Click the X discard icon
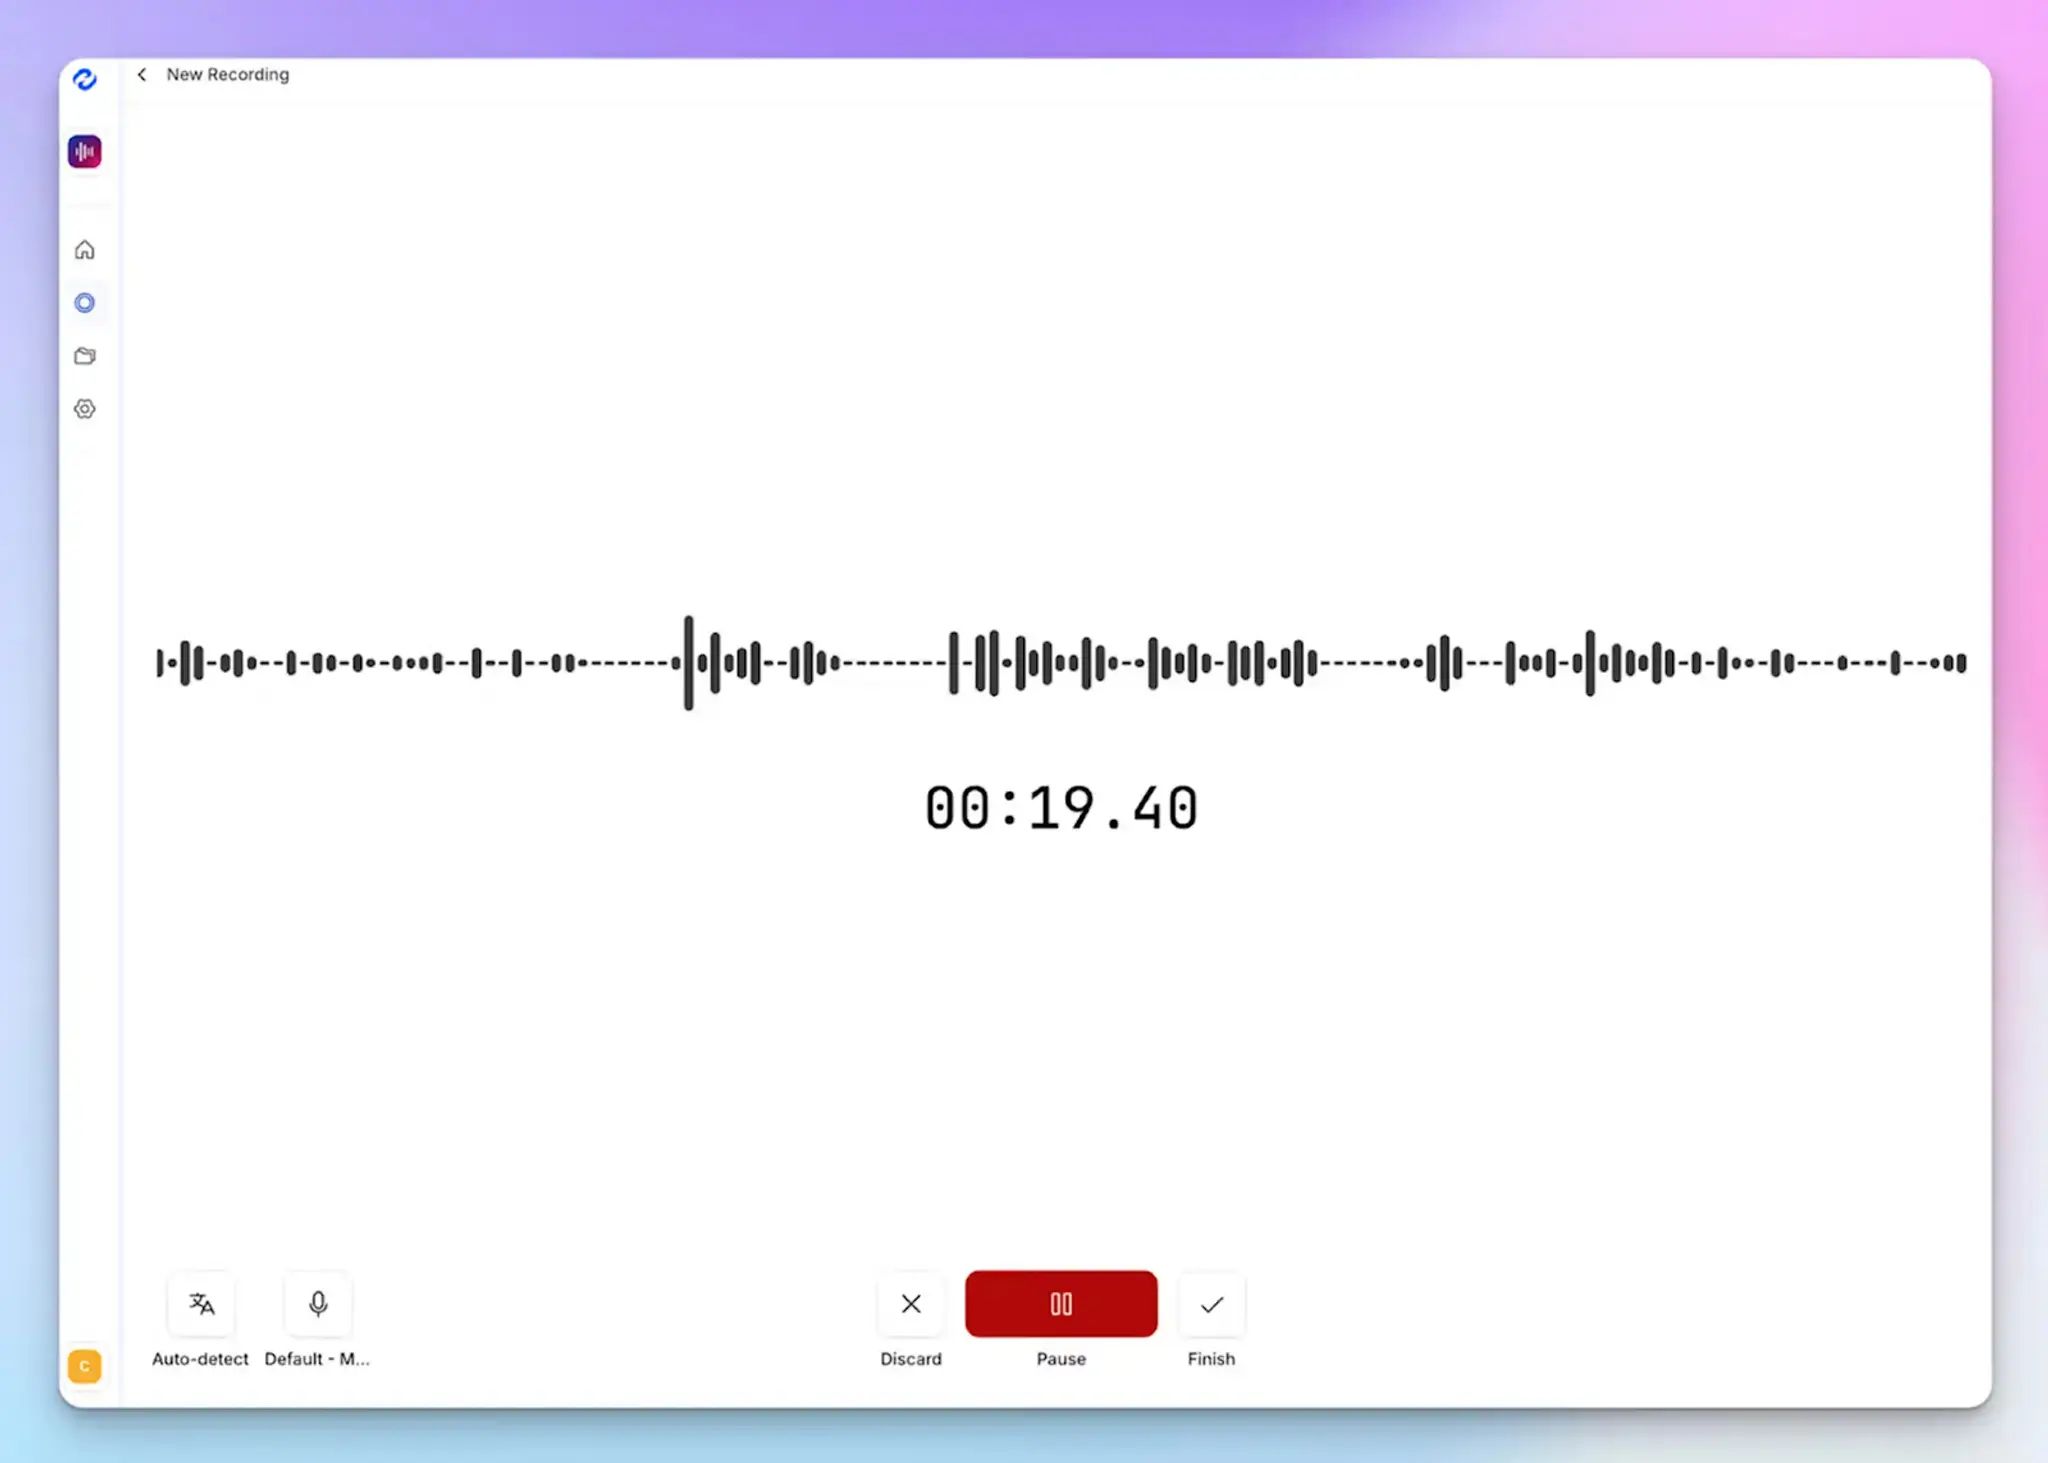Image resolution: width=2048 pixels, height=1463 pixels. pos(910,1304)
